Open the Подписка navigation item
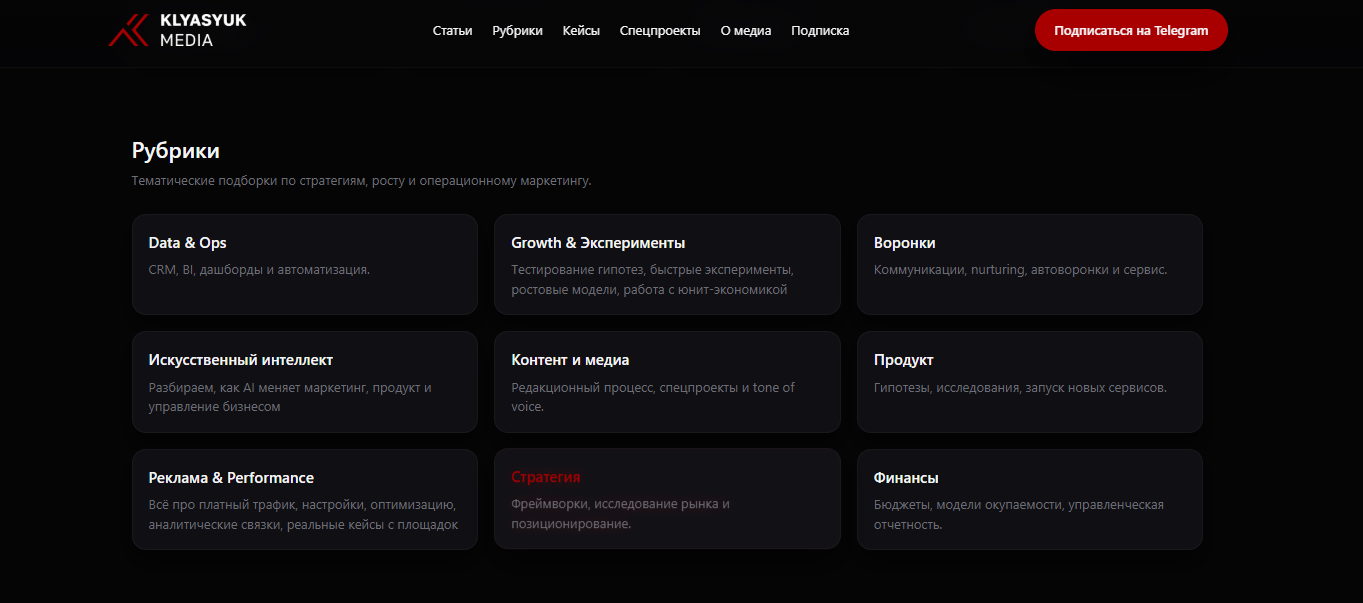The image size is (1363, 603). point(819,30)
